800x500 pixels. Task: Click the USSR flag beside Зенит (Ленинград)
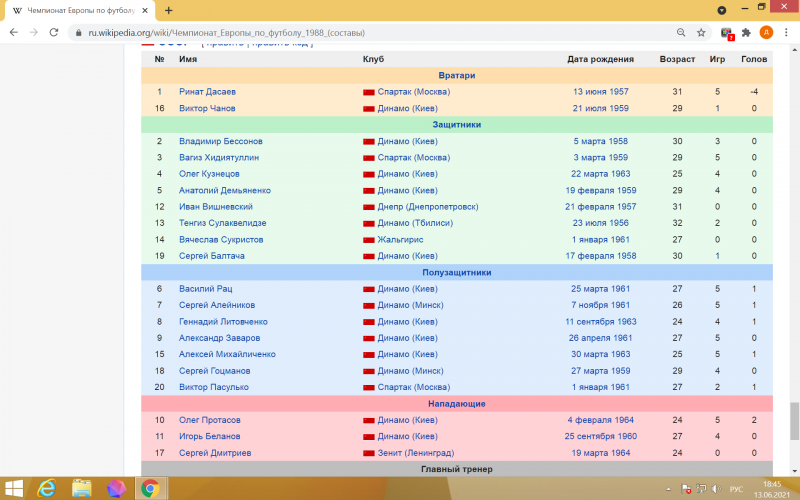pos(369,454)
